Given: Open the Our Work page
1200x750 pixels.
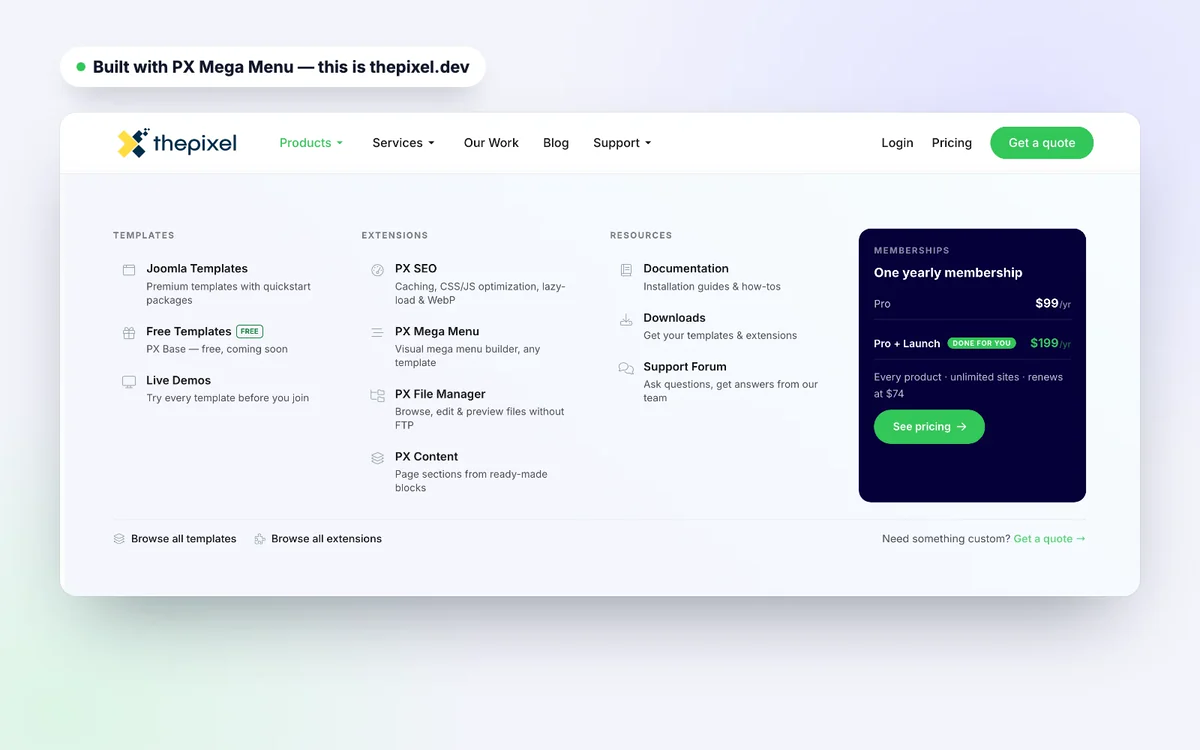Looking at the screenshot, I should click(491, 143).
